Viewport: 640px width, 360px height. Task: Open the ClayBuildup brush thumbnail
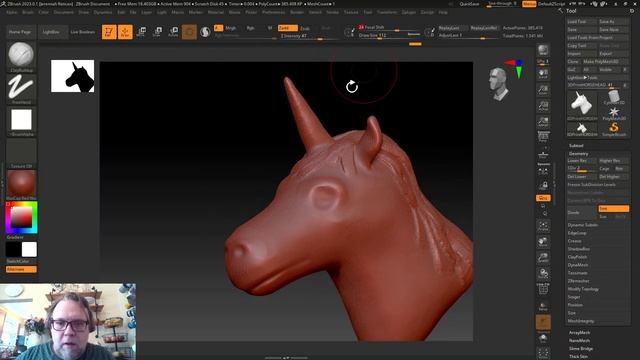21,57
